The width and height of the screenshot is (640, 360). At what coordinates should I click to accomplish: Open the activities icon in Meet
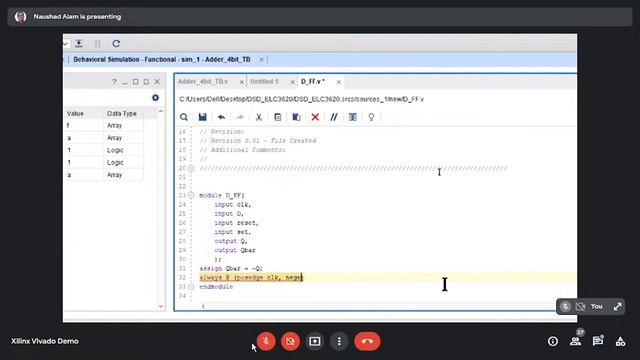[620, 341]
